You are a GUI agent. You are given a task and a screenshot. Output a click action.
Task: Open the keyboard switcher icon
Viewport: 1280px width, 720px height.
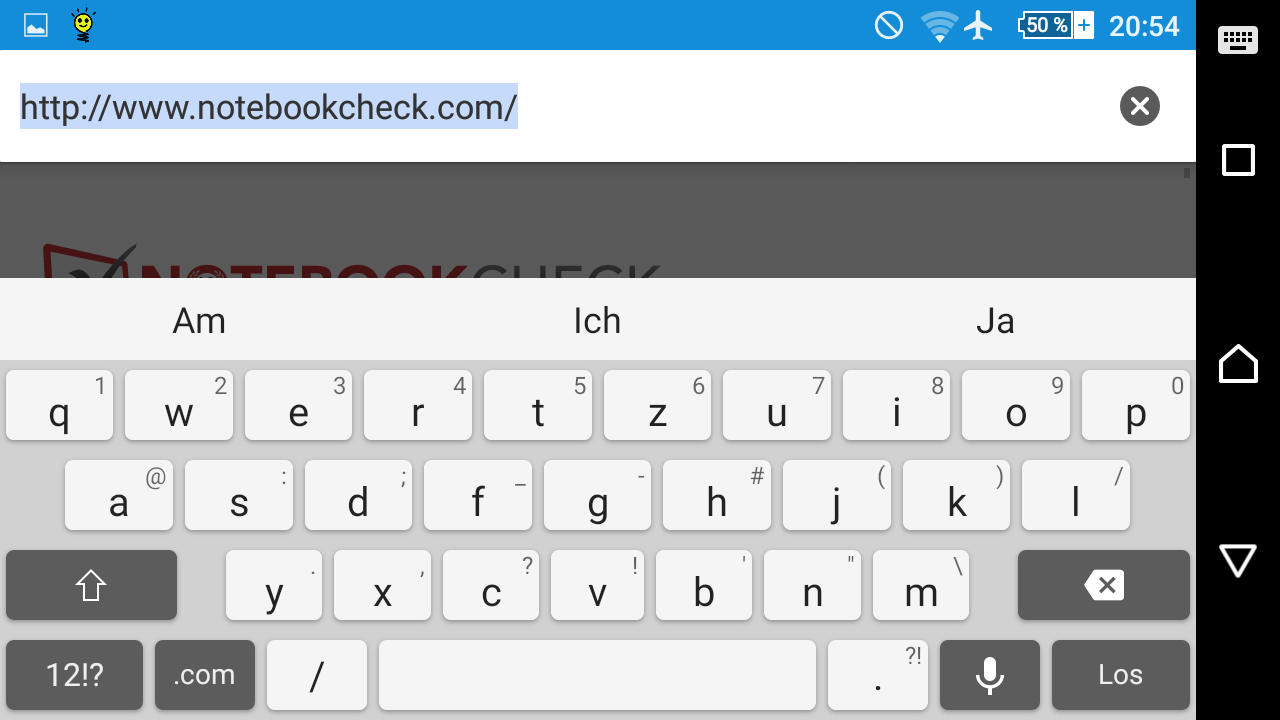tap(1238, 40)
